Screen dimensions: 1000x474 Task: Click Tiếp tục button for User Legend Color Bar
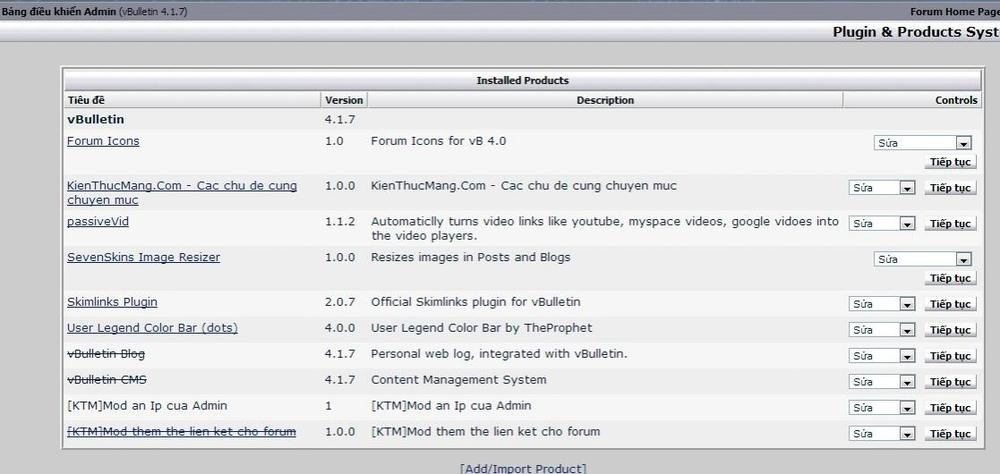coord(950,330)
